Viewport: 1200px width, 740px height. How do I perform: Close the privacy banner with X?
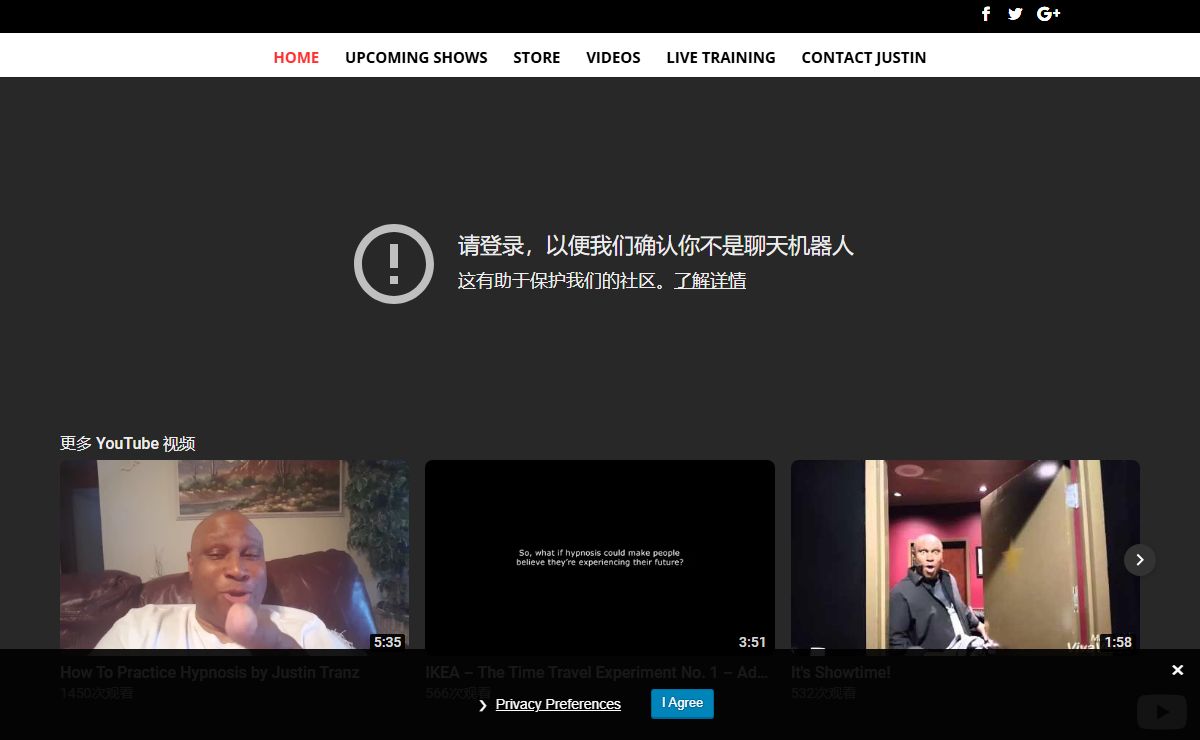click(x=1177, y=670)
